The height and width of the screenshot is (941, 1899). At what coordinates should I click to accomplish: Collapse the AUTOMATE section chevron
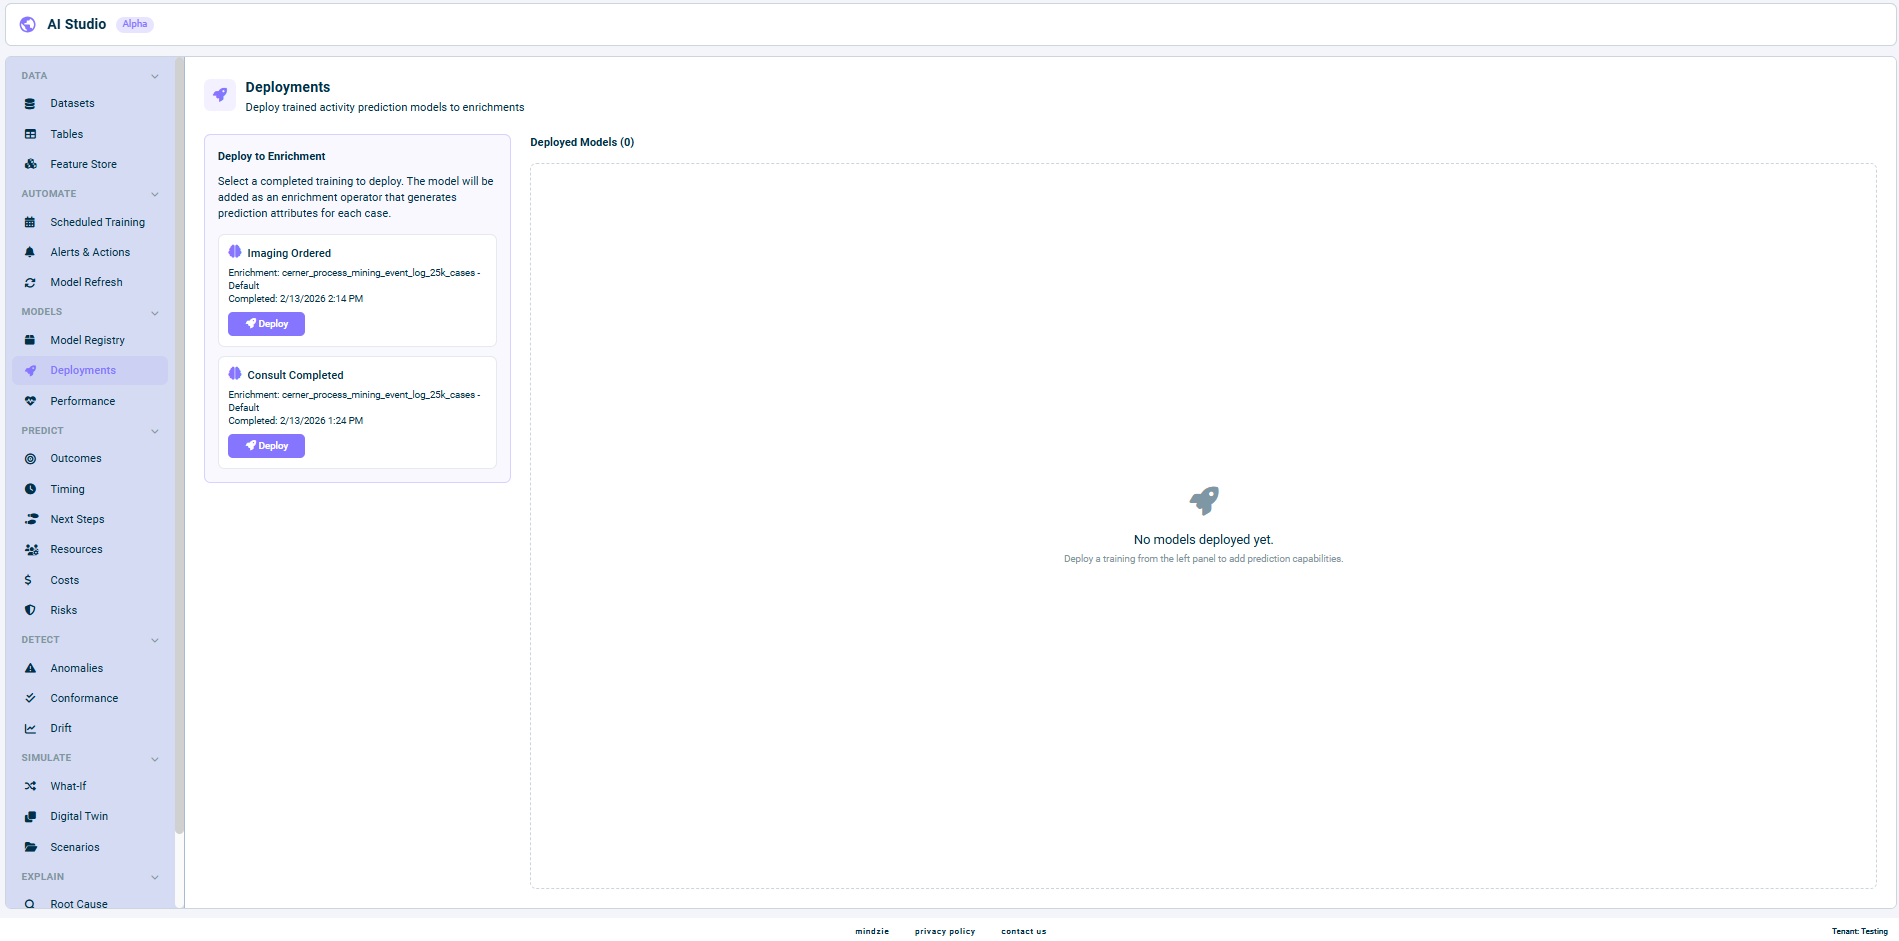155,194
